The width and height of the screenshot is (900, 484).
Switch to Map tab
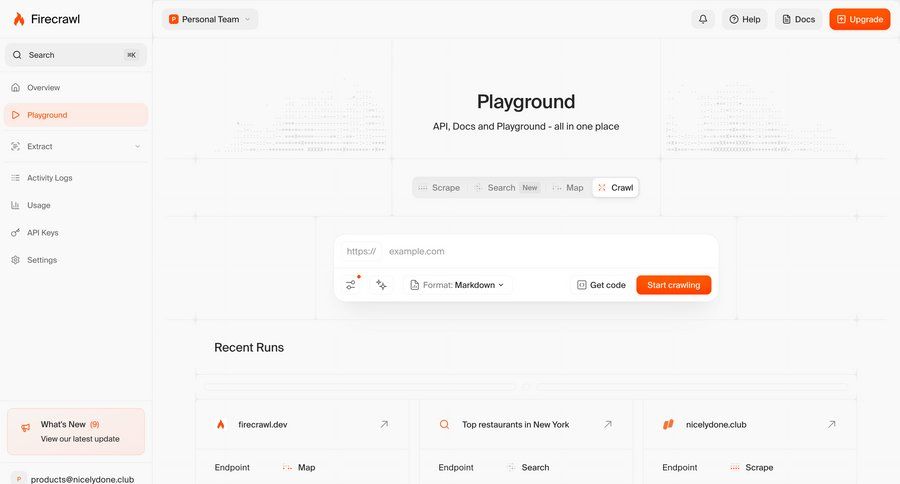[x=568, y=188]
